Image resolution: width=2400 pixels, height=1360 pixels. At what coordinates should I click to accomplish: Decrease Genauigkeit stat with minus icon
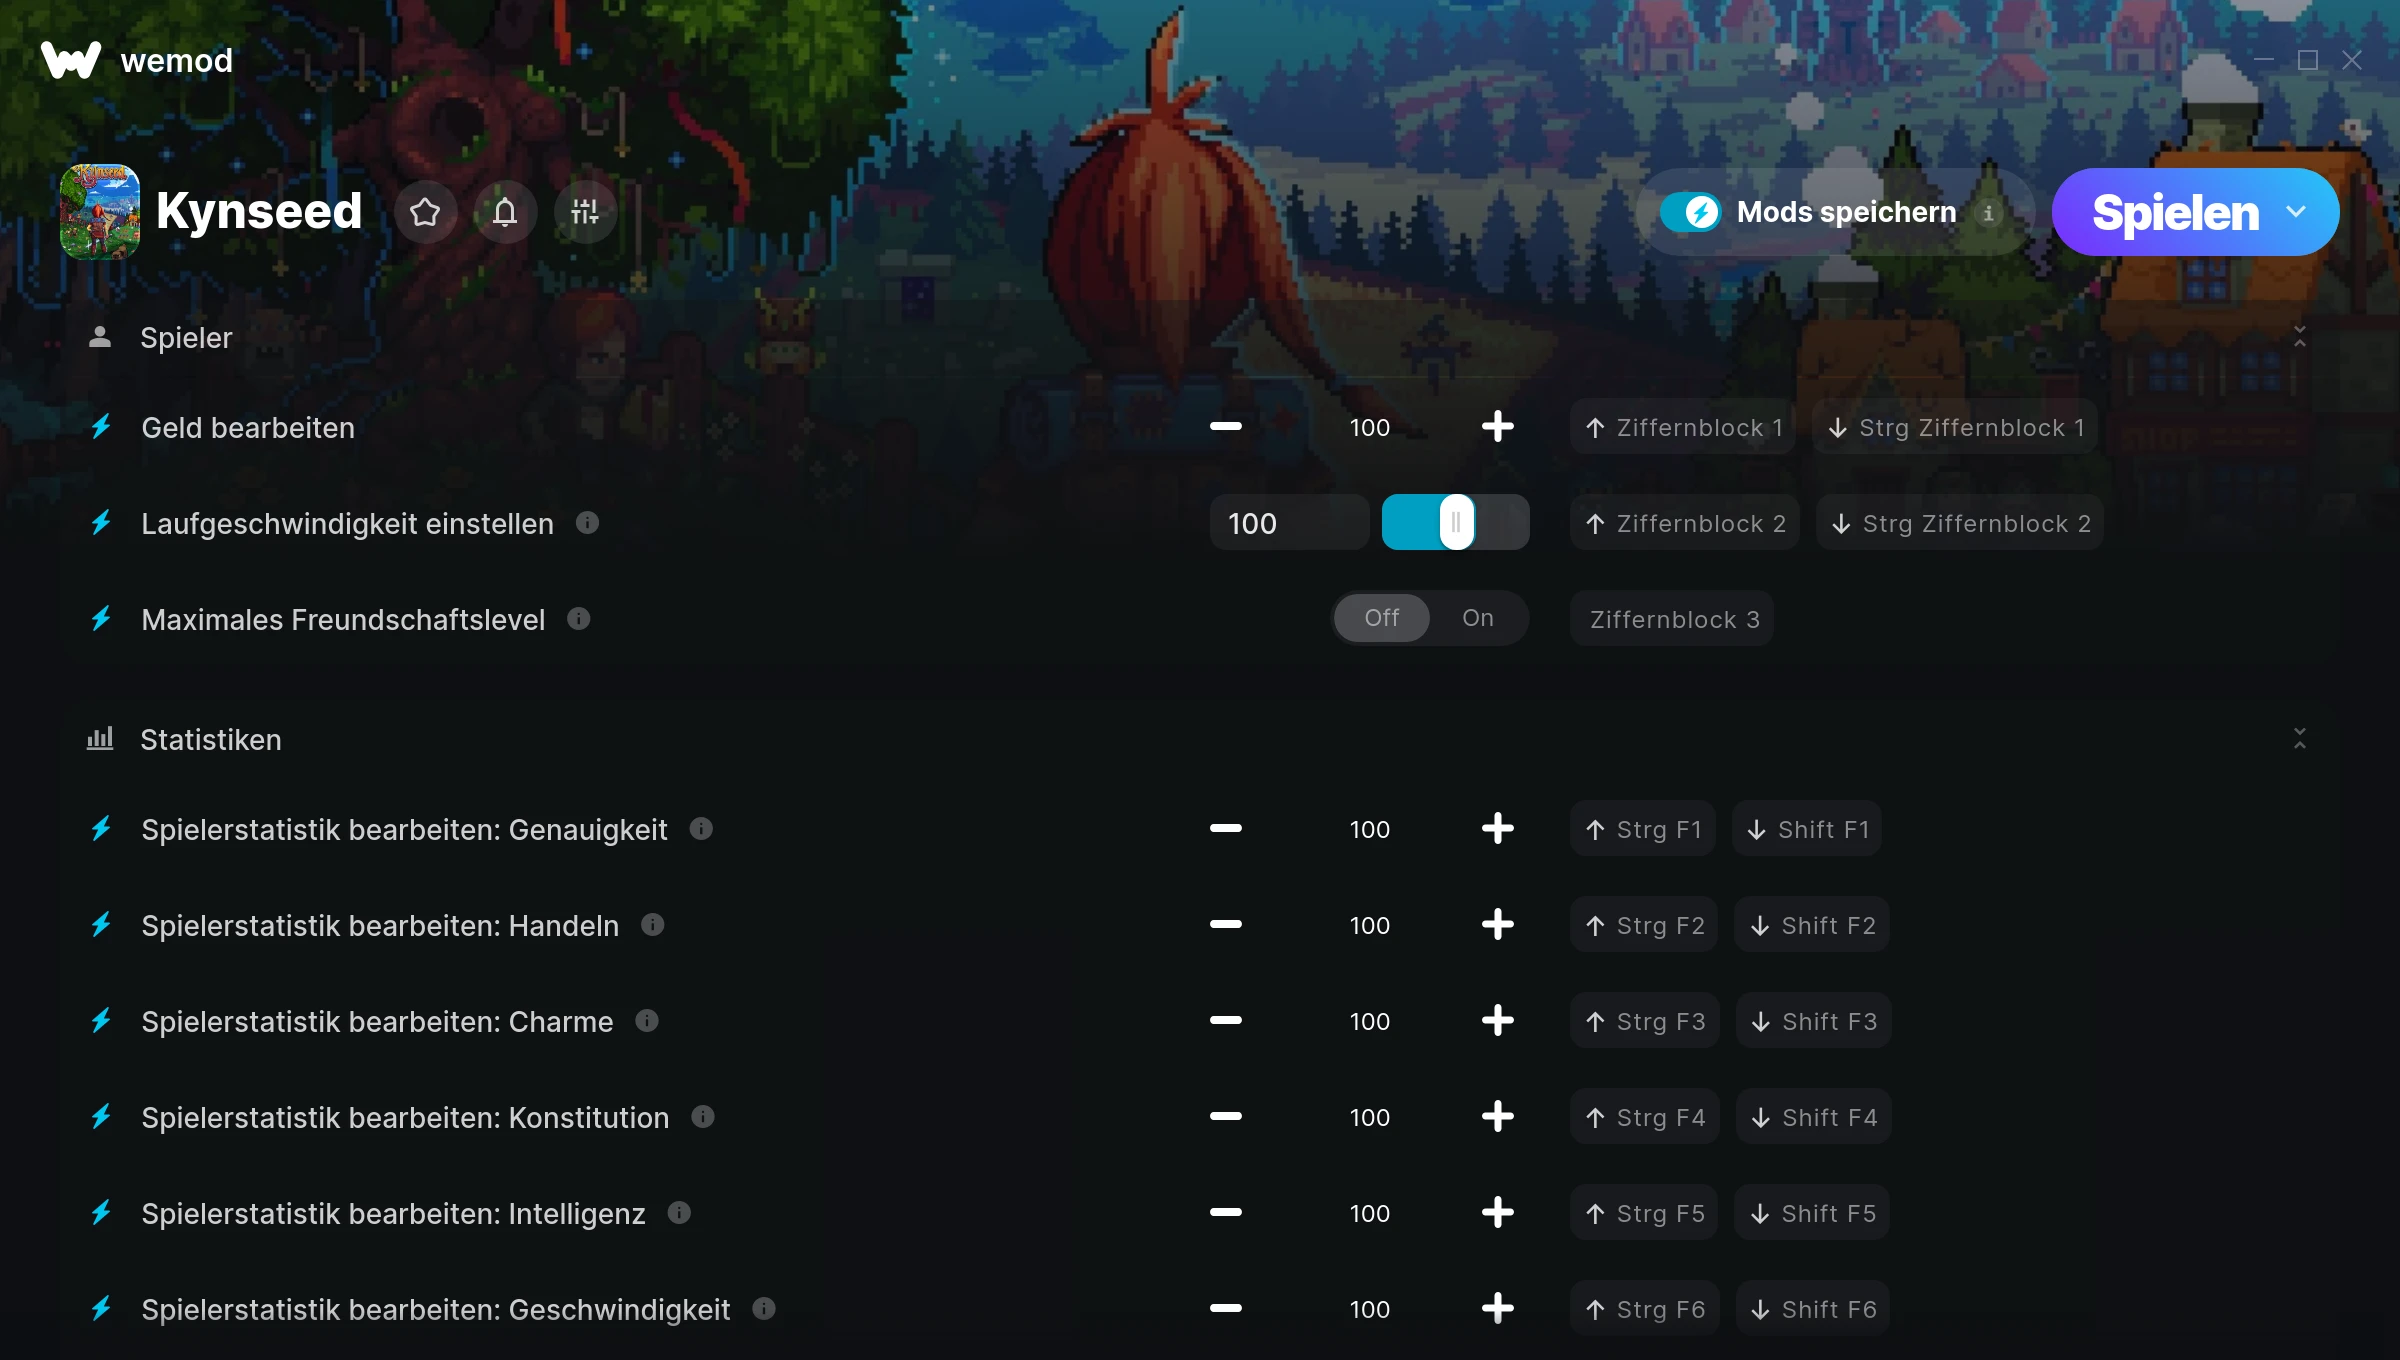(x=1225, y=828)
